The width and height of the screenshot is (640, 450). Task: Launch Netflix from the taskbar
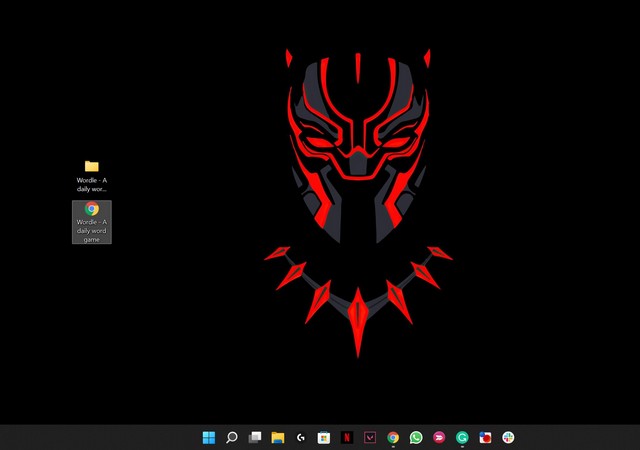click(x=347, y=437)
